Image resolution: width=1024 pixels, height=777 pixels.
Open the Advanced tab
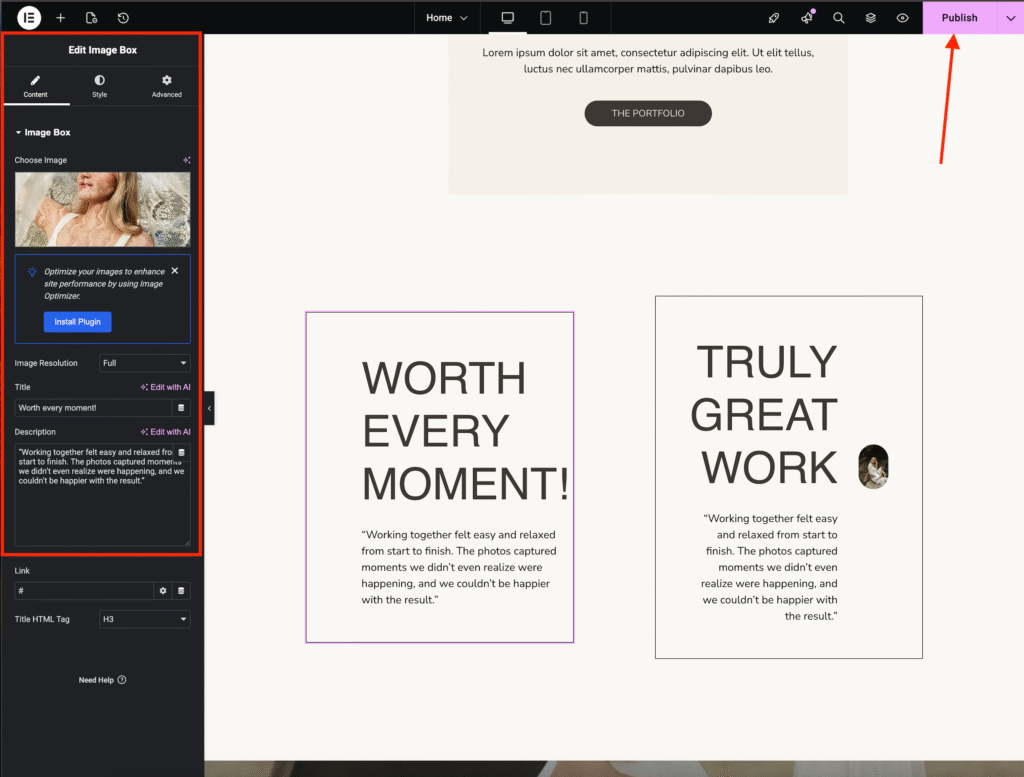(x=167, y=86)
